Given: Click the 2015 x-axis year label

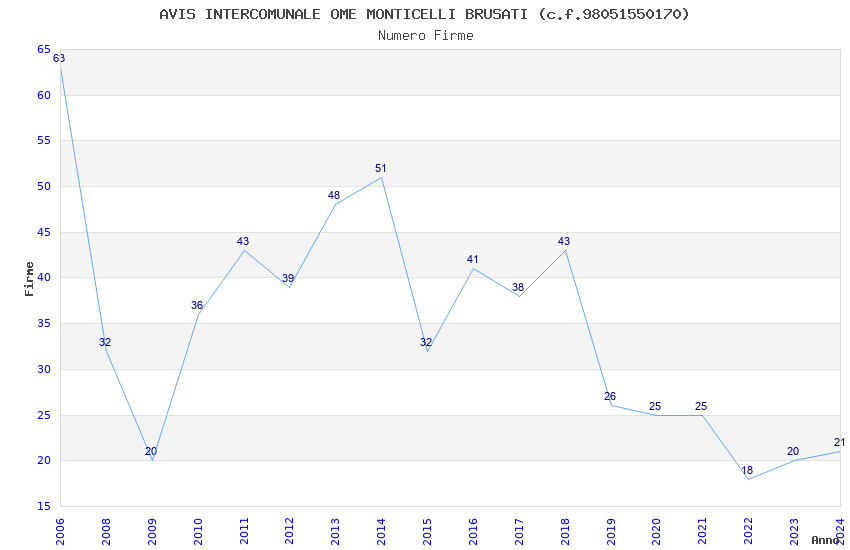Looking at the screenshot, I should [427, 531].
